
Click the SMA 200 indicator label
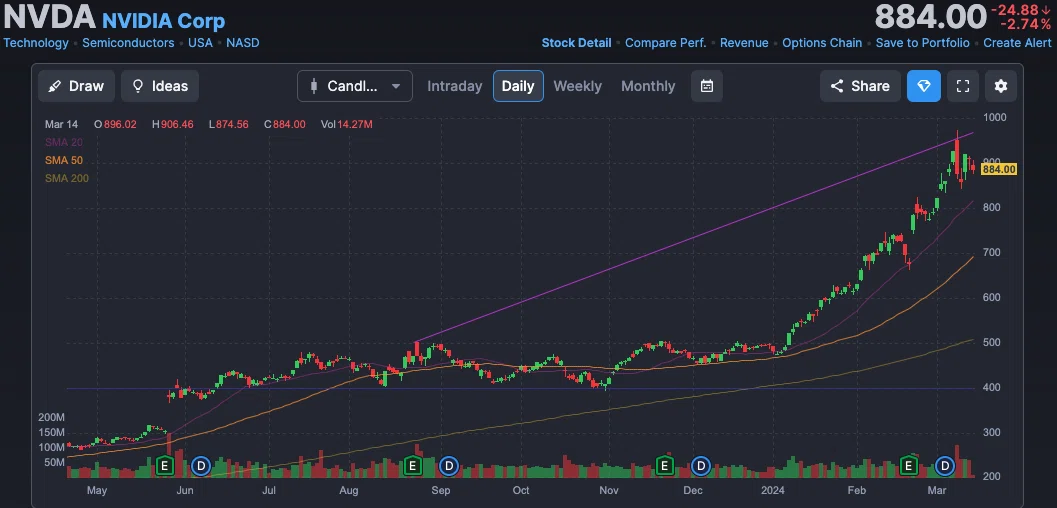click(x=67, y=179)
